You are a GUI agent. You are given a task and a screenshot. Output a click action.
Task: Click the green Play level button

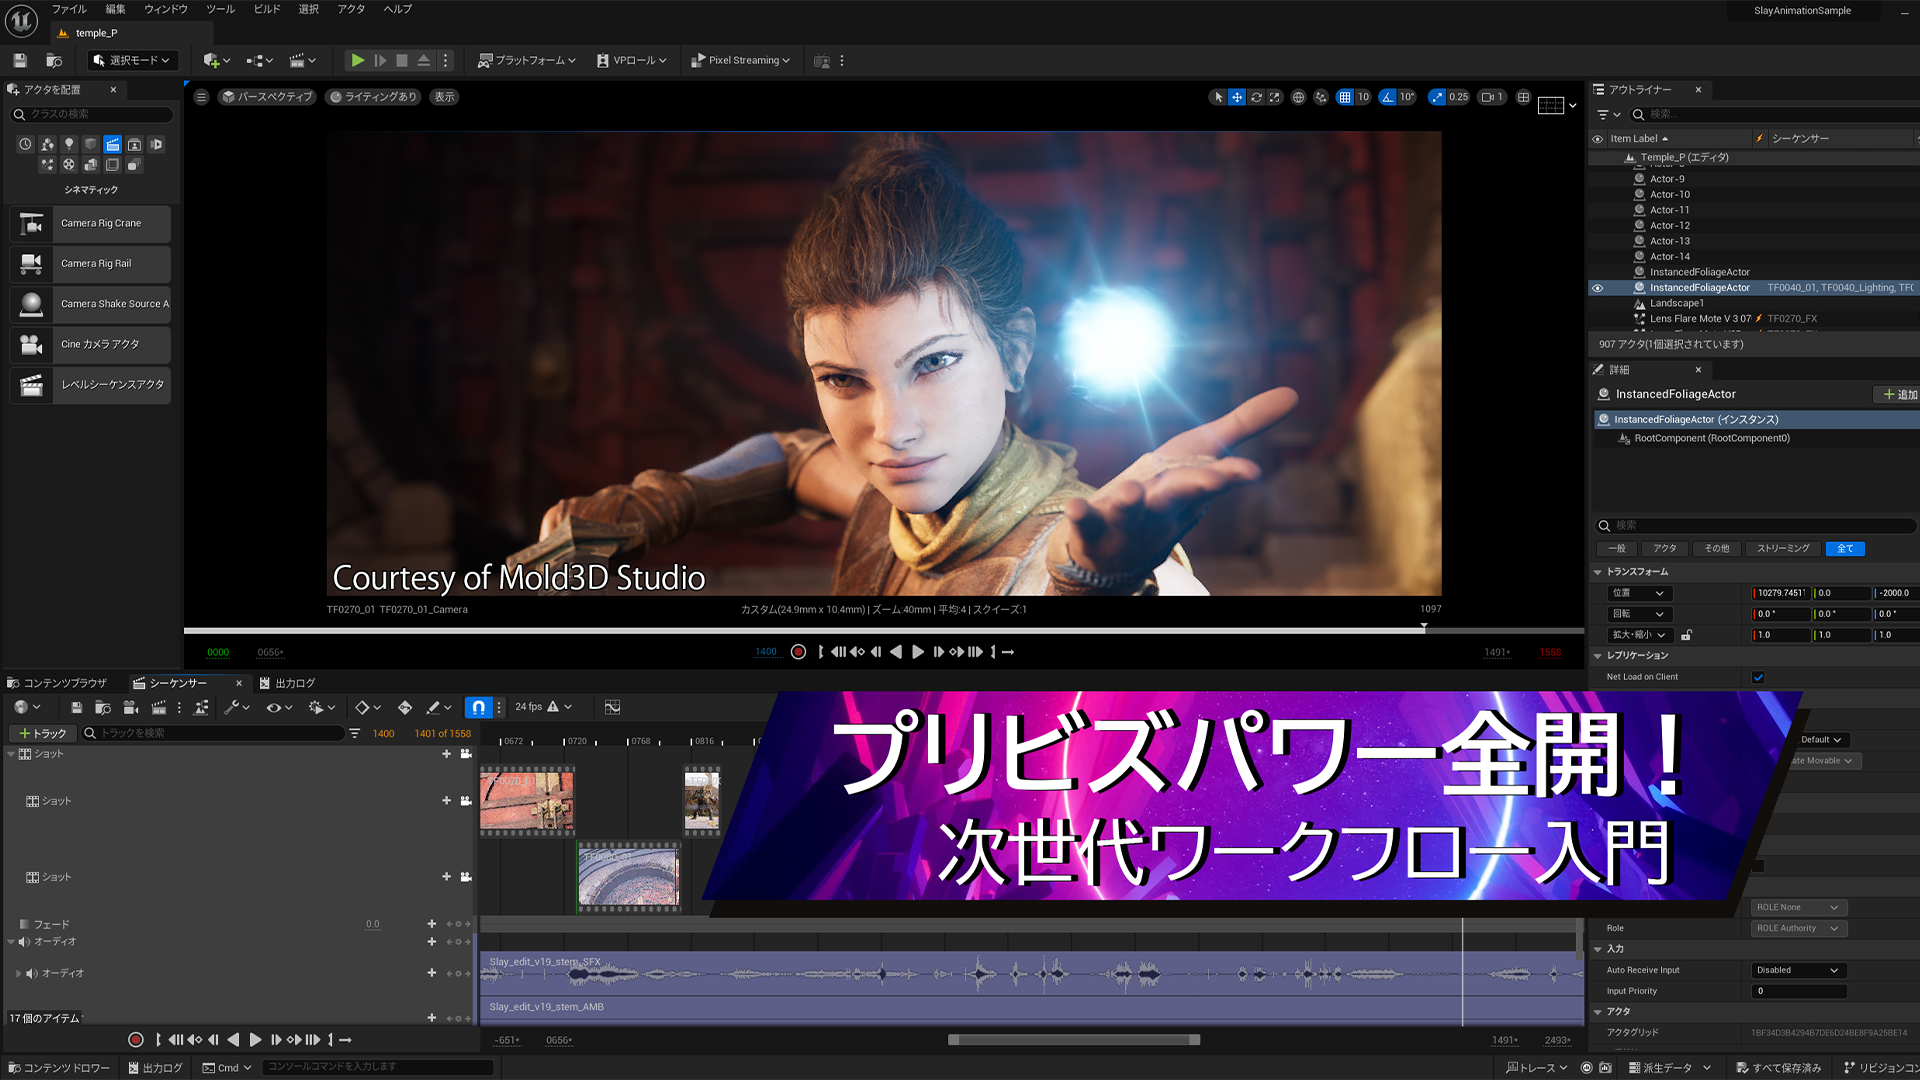pos(357,60)
